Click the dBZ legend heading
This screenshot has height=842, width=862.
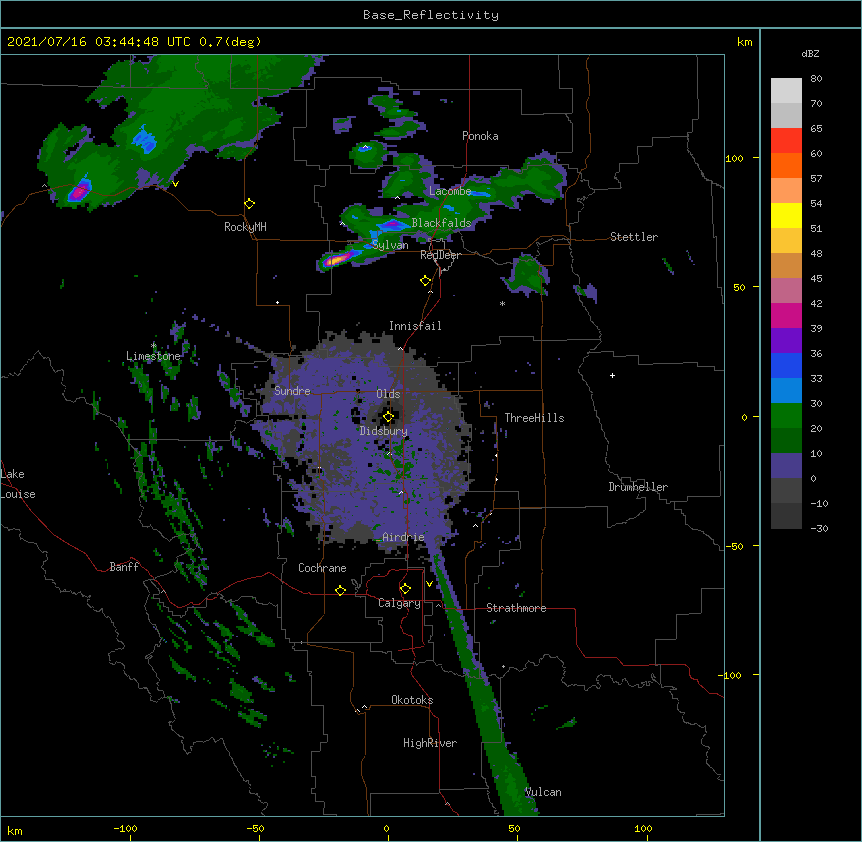810,54
